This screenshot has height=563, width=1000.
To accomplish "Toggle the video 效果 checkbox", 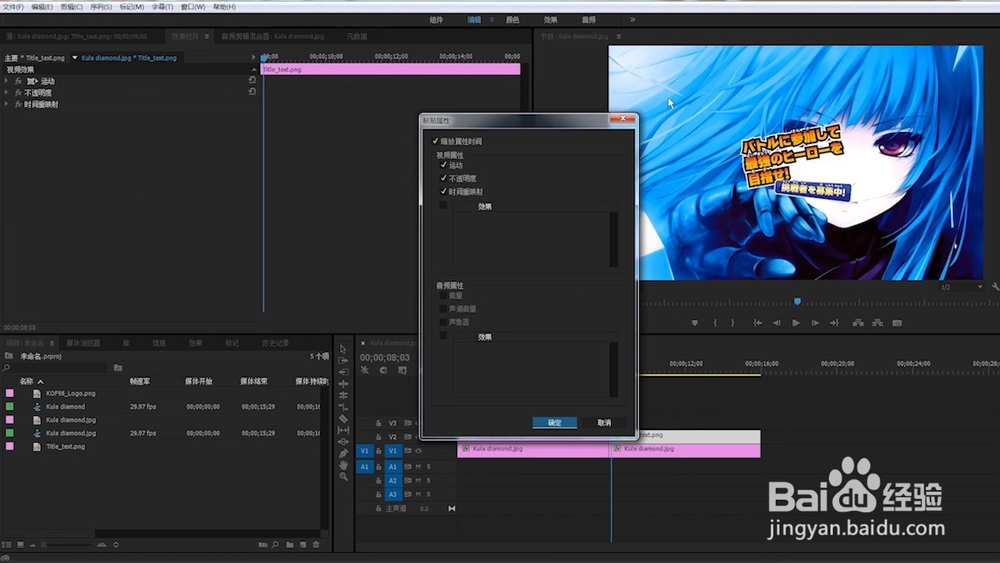I will click(443, 205).
